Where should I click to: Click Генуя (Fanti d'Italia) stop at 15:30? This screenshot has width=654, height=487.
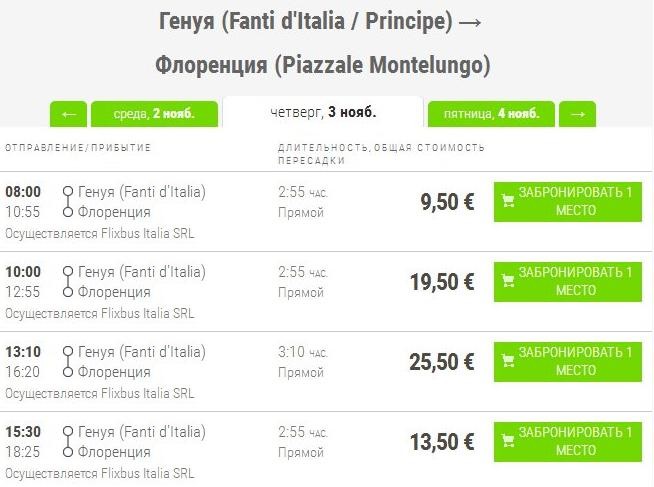[141, 432]
